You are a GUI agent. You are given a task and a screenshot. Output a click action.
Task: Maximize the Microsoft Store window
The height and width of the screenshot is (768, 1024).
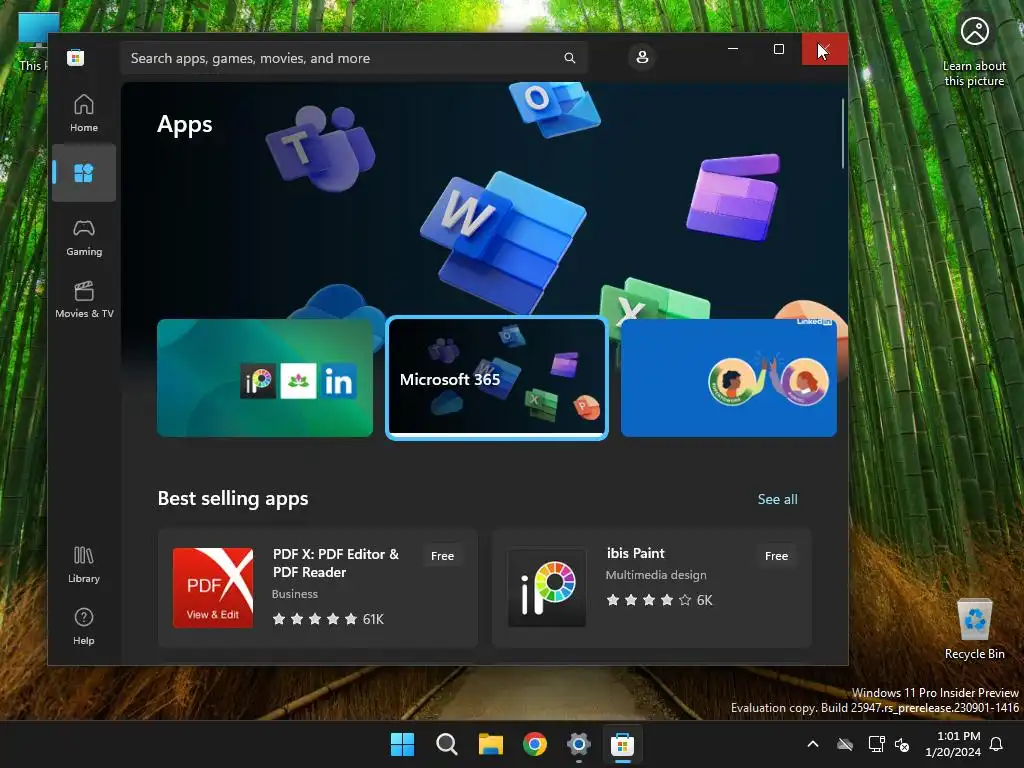click(x=778, y=49)
